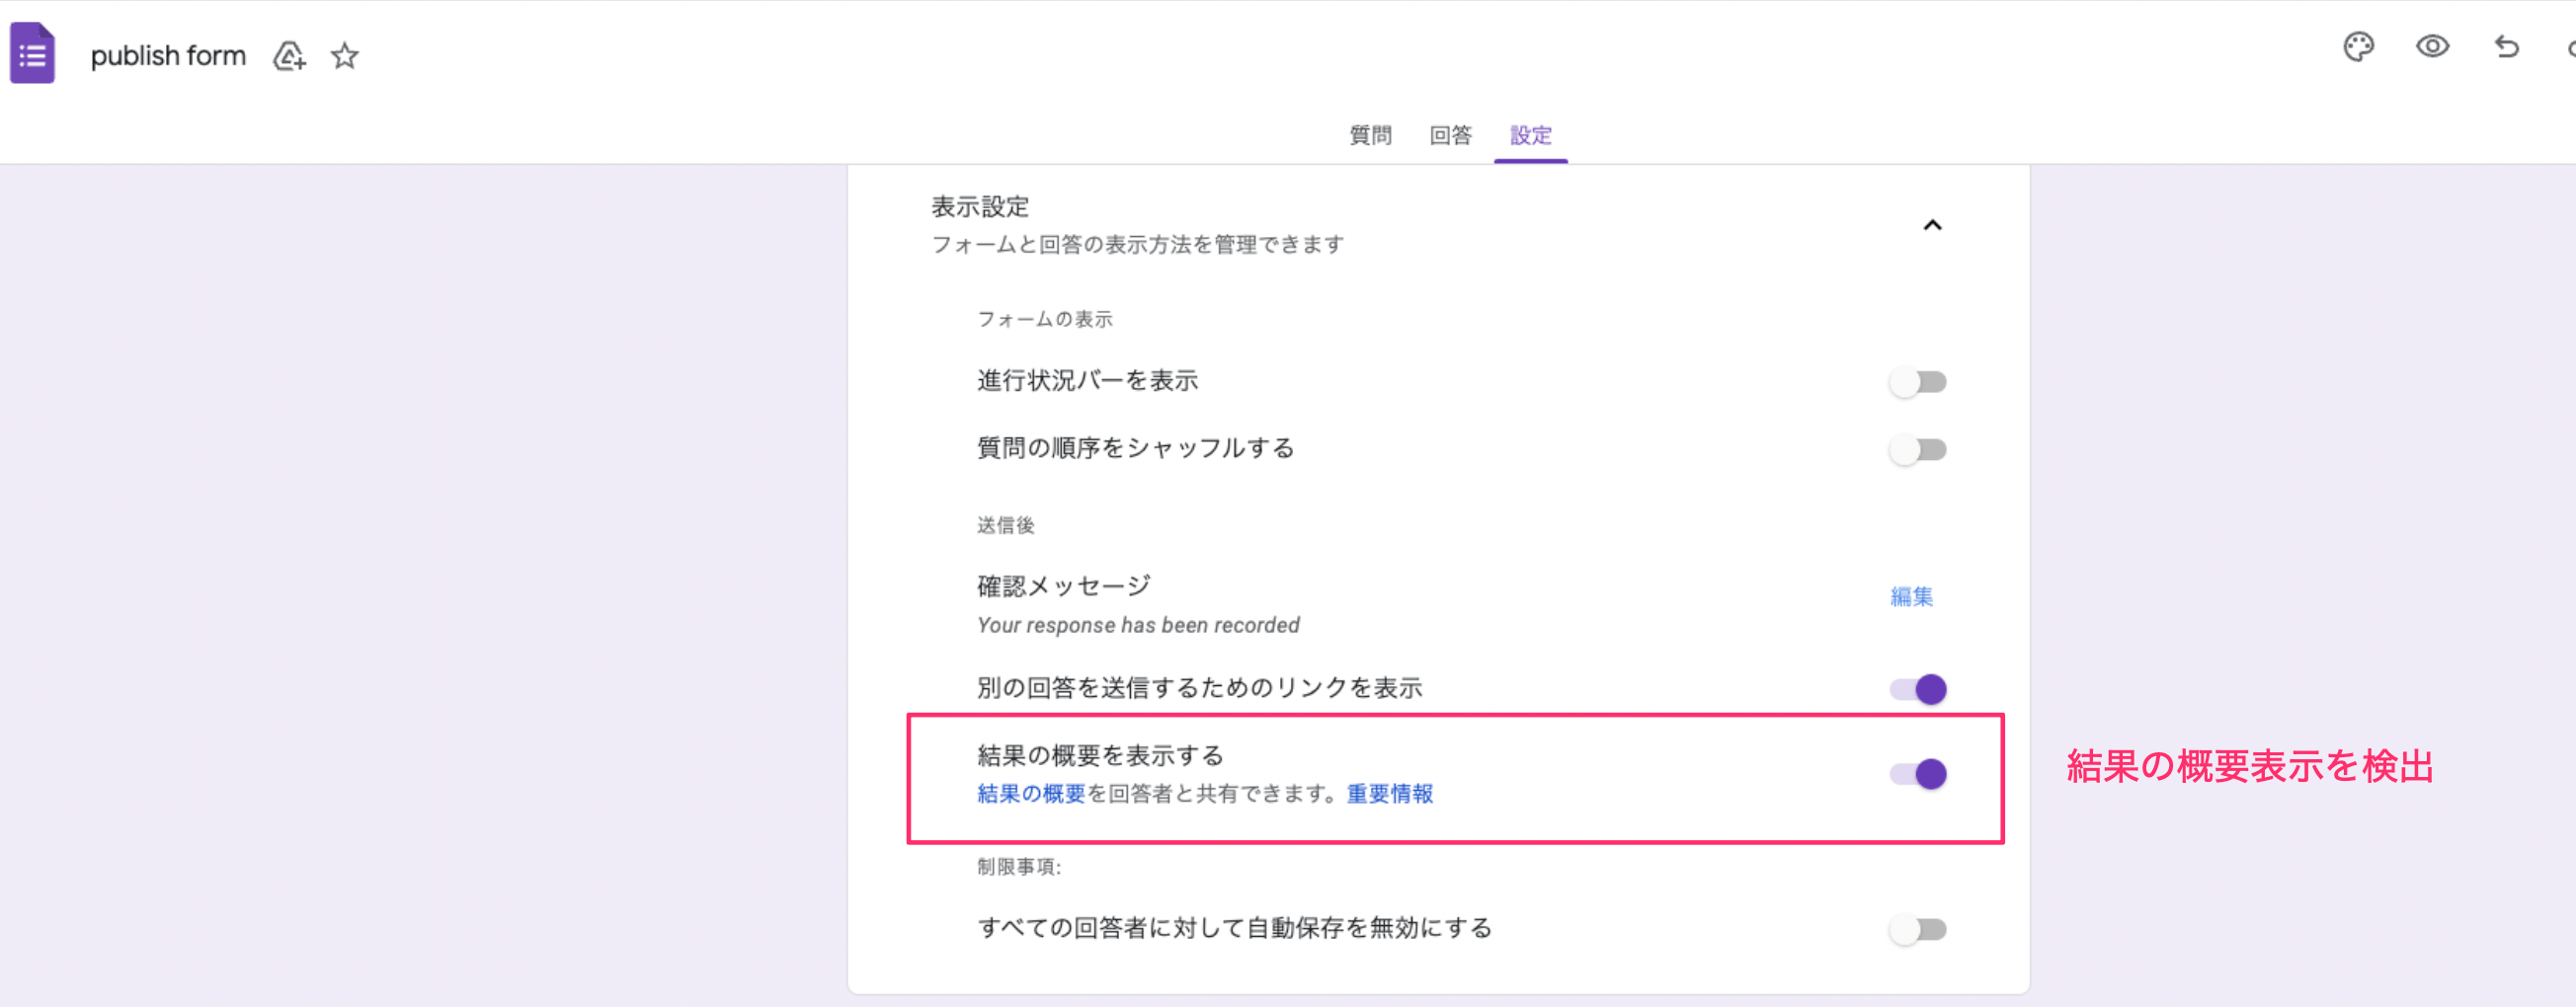Enable 質問の順序をシャッフルする toggle
This screenshot has width=2576, height=1007.
point(1917,450)
